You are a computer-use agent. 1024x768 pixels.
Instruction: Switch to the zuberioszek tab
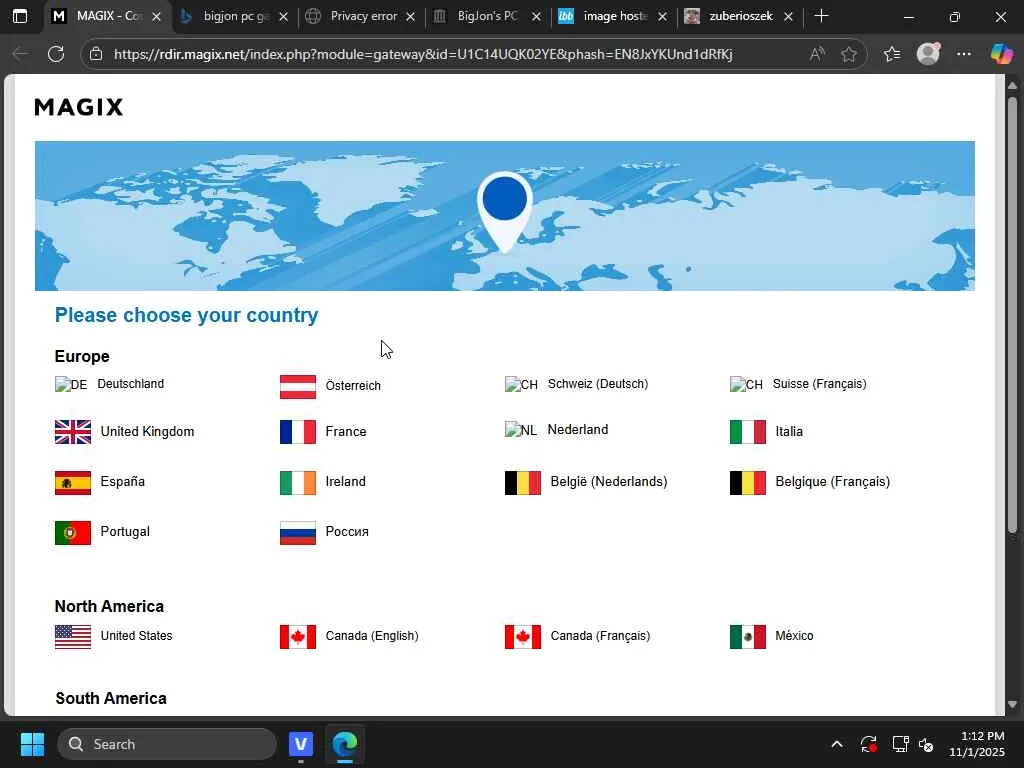coord(740,16)
